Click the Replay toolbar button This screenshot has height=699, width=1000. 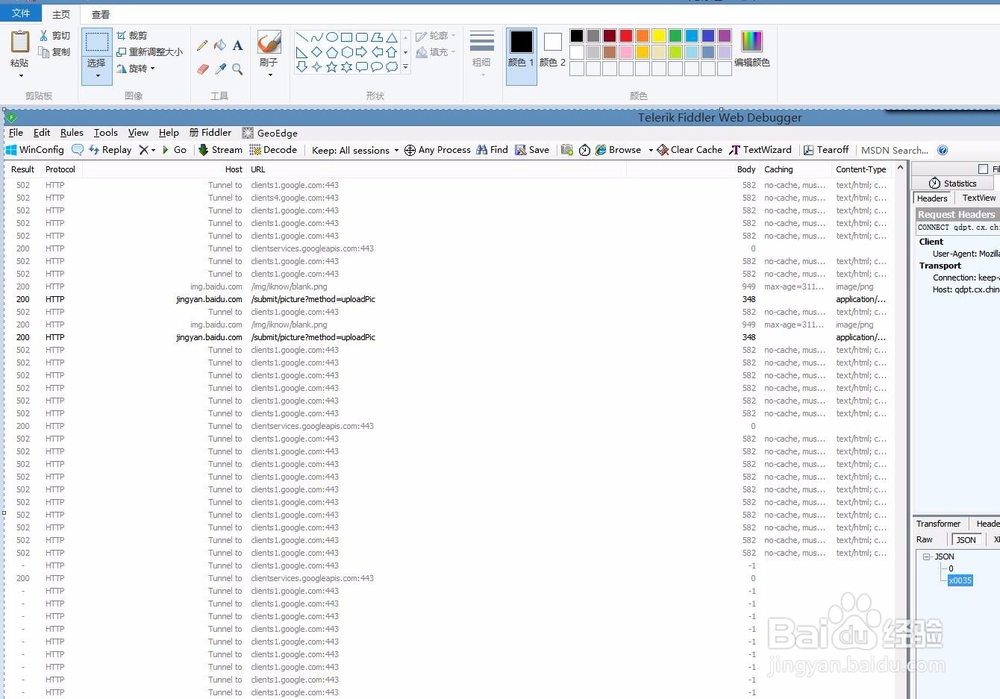coord(110,150)
